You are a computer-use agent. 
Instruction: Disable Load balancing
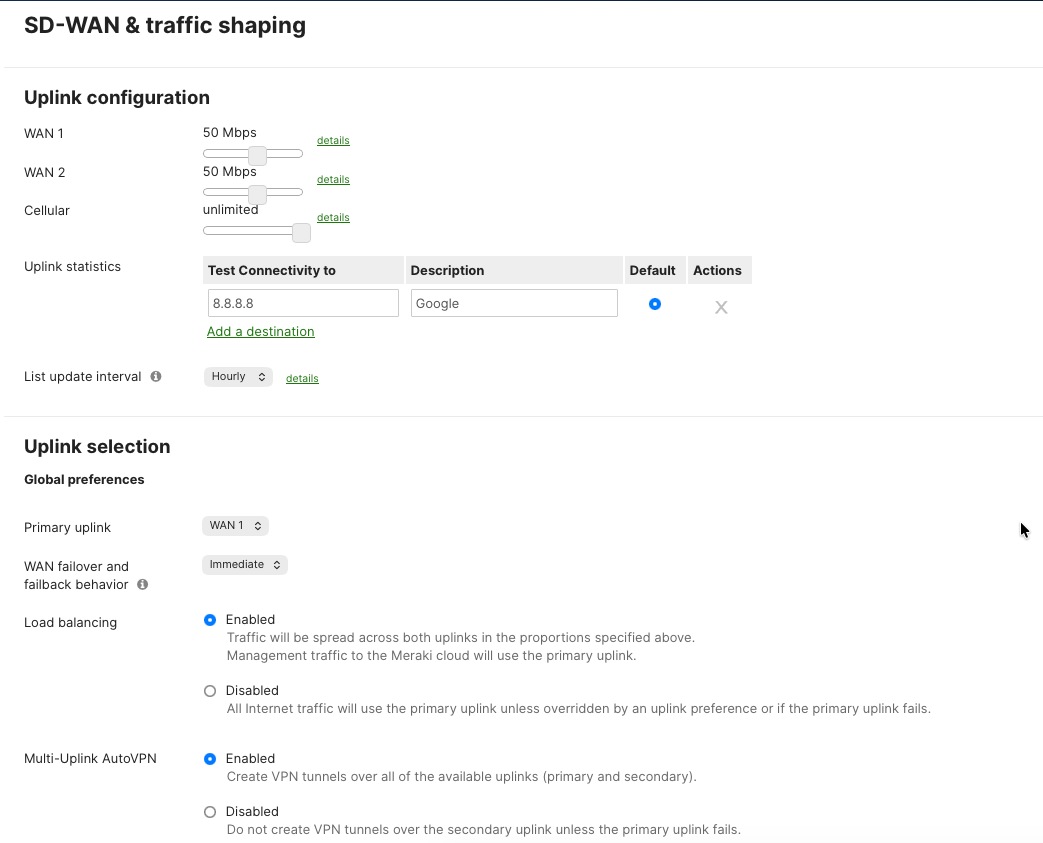pos(210,690)
